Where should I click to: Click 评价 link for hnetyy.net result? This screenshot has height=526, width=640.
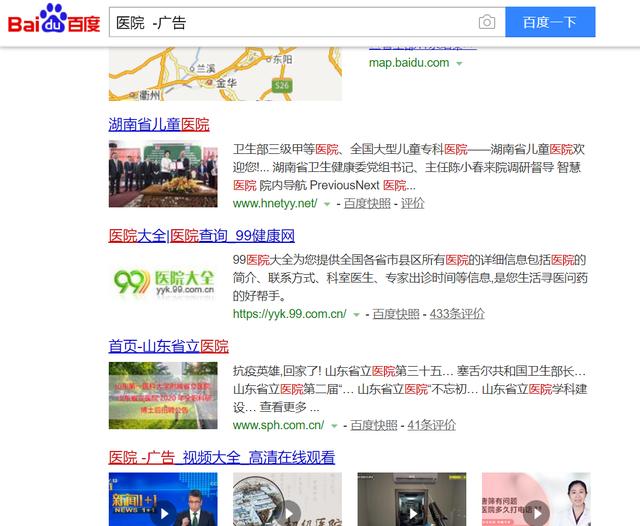[412, 203]
